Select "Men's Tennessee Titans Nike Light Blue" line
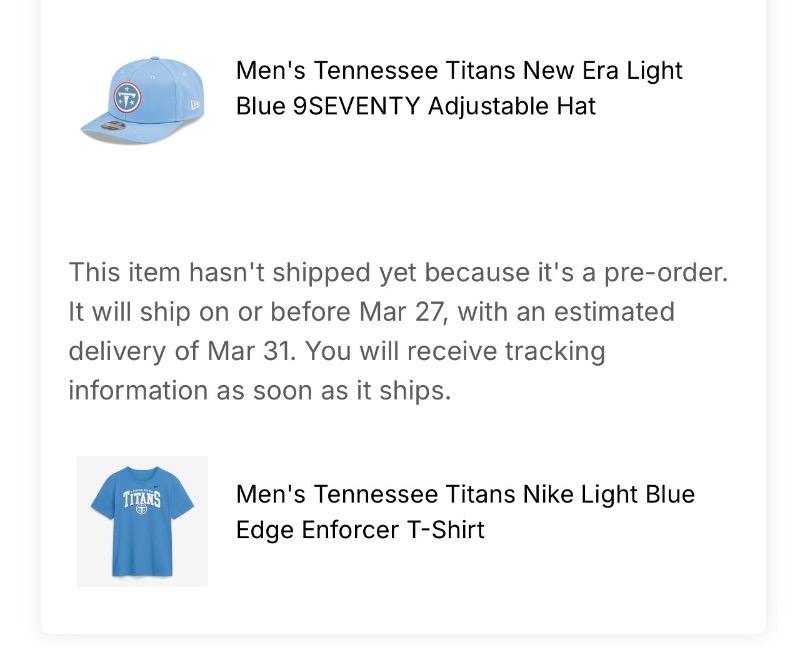800x647 pixels. [465, 494]
